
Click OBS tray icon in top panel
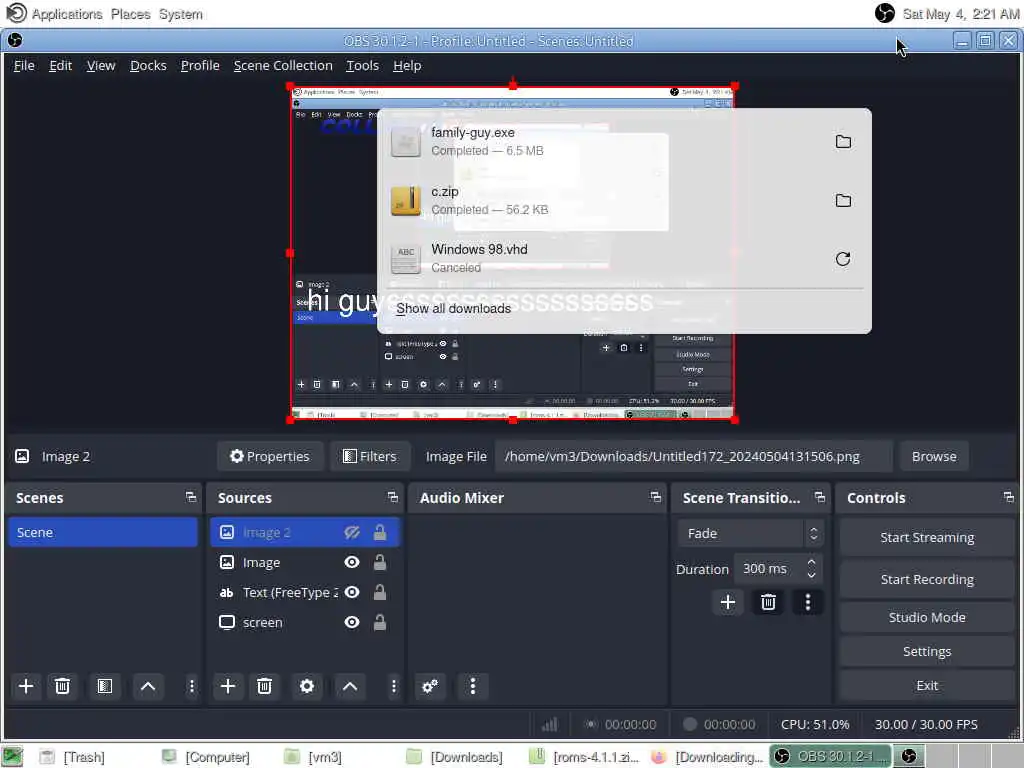[884, 13]
